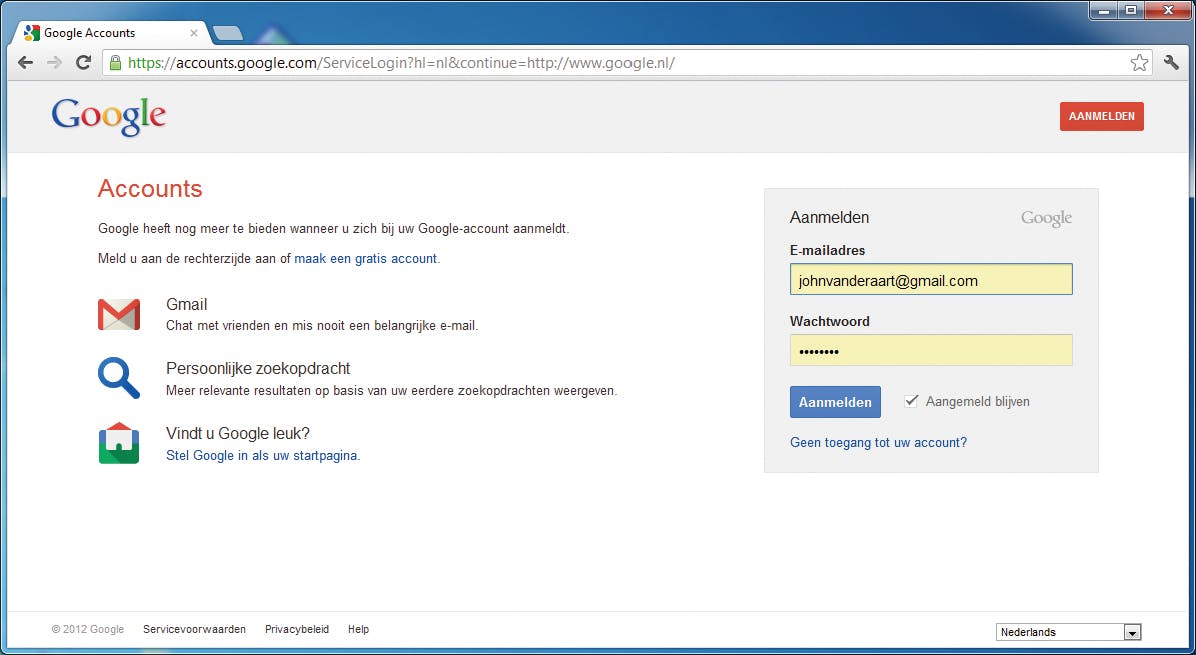Click the E-mailadres input field
Viewport: 1196px width, 655px height.
931,280
